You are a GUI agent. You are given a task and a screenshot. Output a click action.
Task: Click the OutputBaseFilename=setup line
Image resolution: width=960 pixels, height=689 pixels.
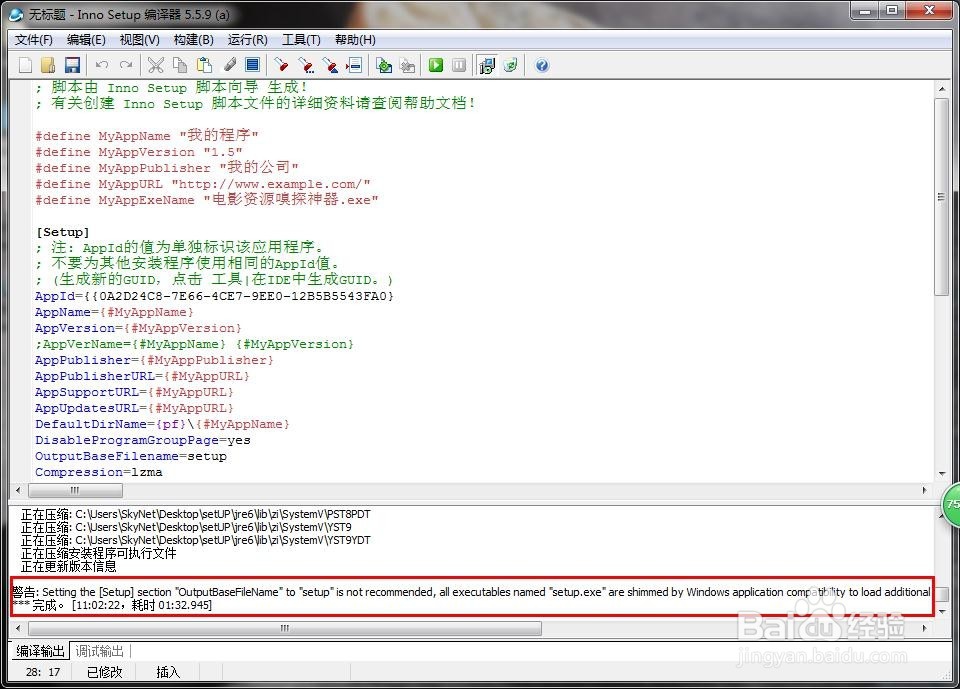tap(130, 456)
